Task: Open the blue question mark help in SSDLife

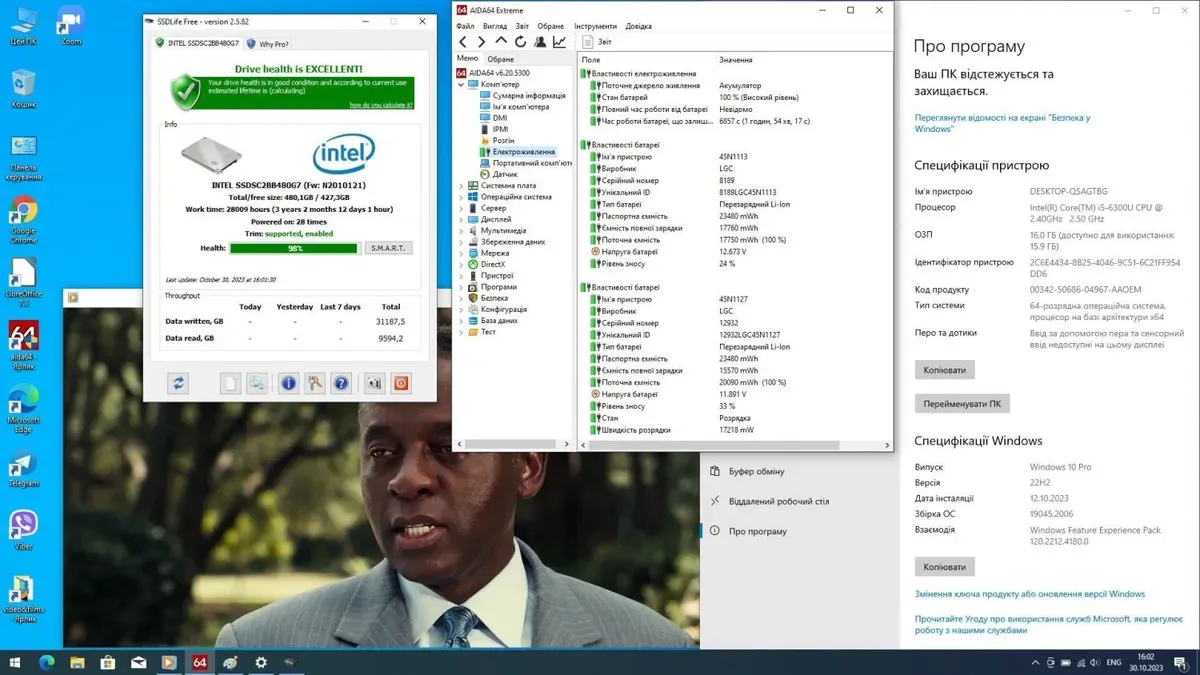Action: [x=341, y=383]
